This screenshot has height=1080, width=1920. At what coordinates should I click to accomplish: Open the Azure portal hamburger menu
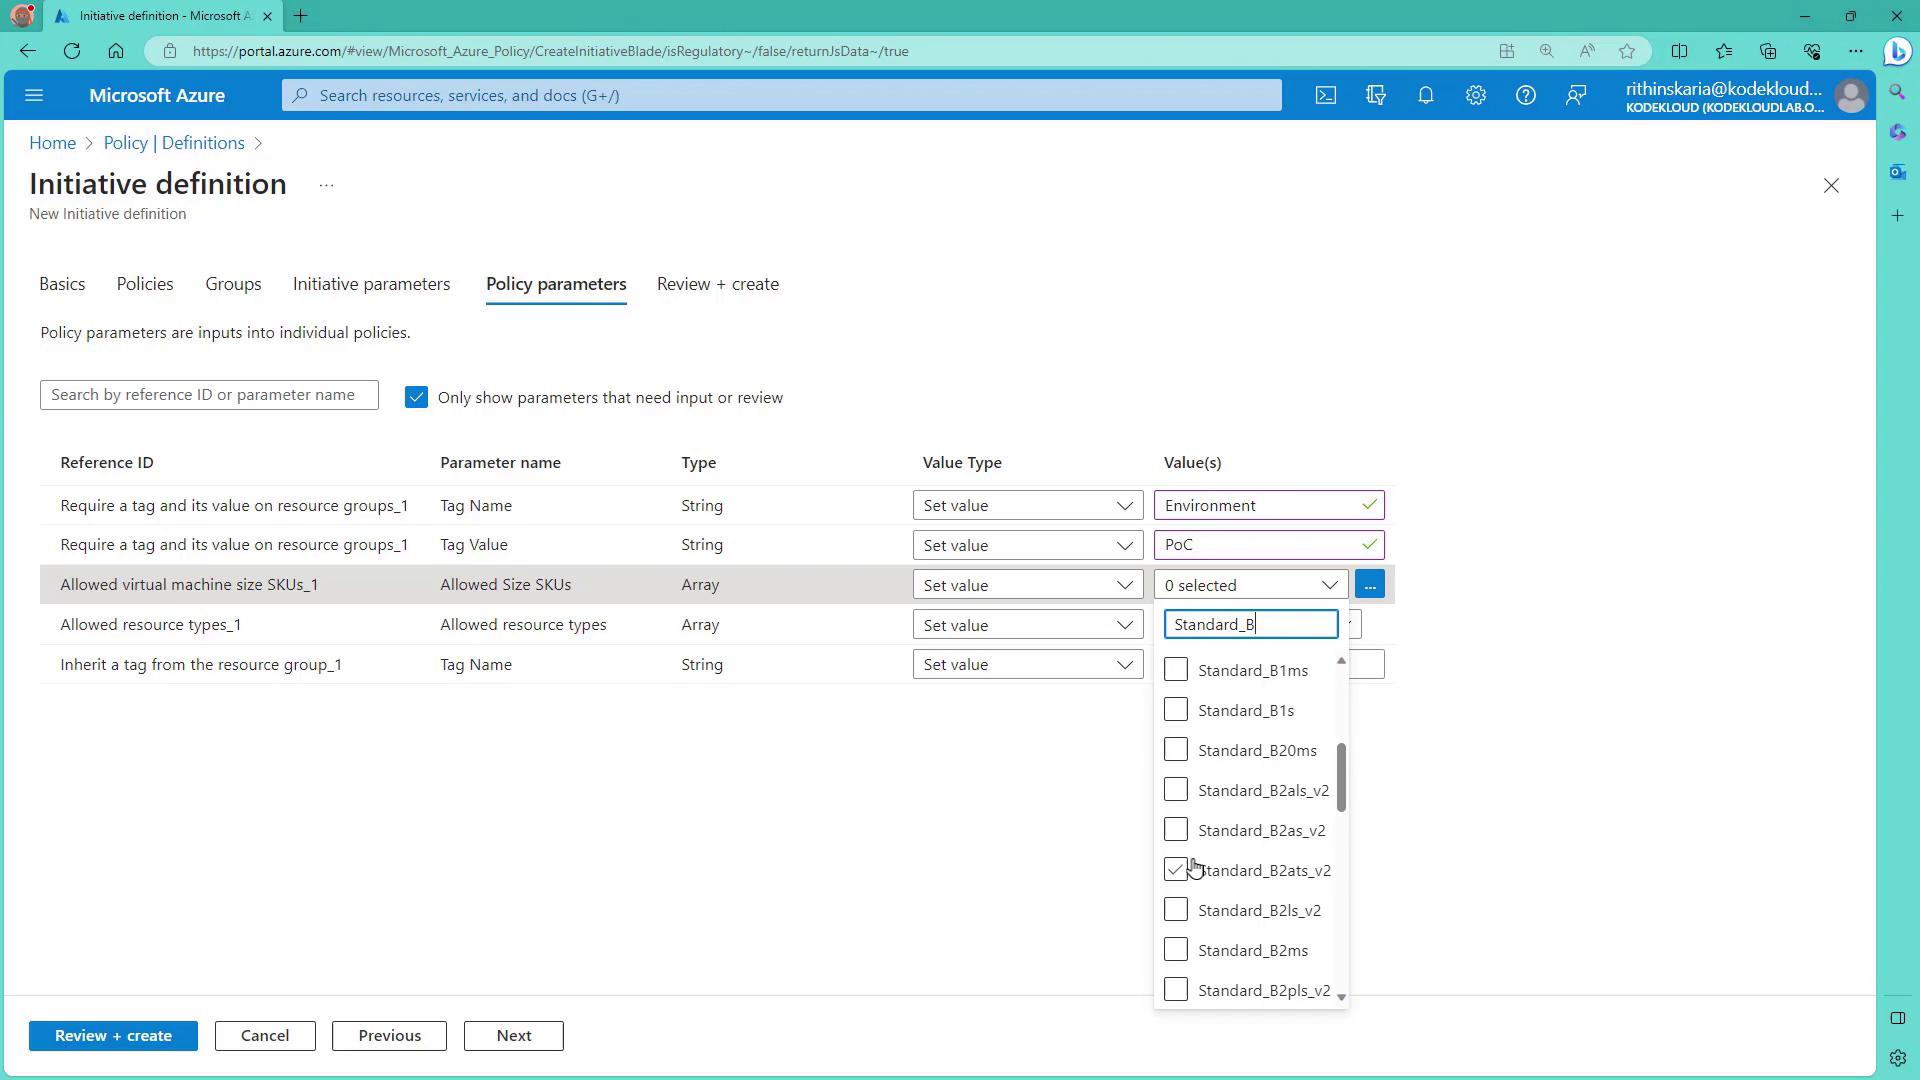click(x=34, y=95)
